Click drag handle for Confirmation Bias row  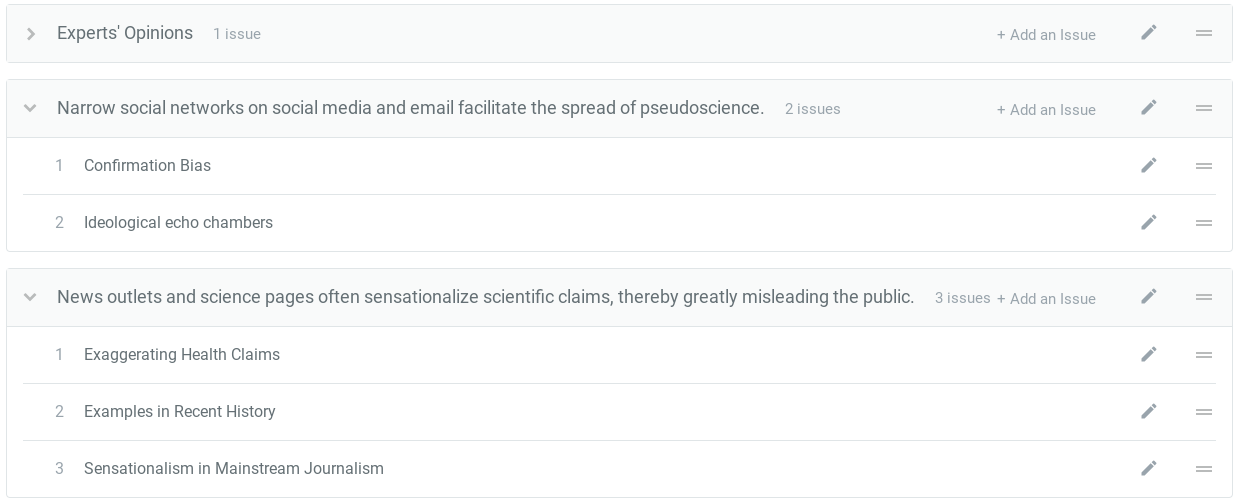click(1204, 166)
